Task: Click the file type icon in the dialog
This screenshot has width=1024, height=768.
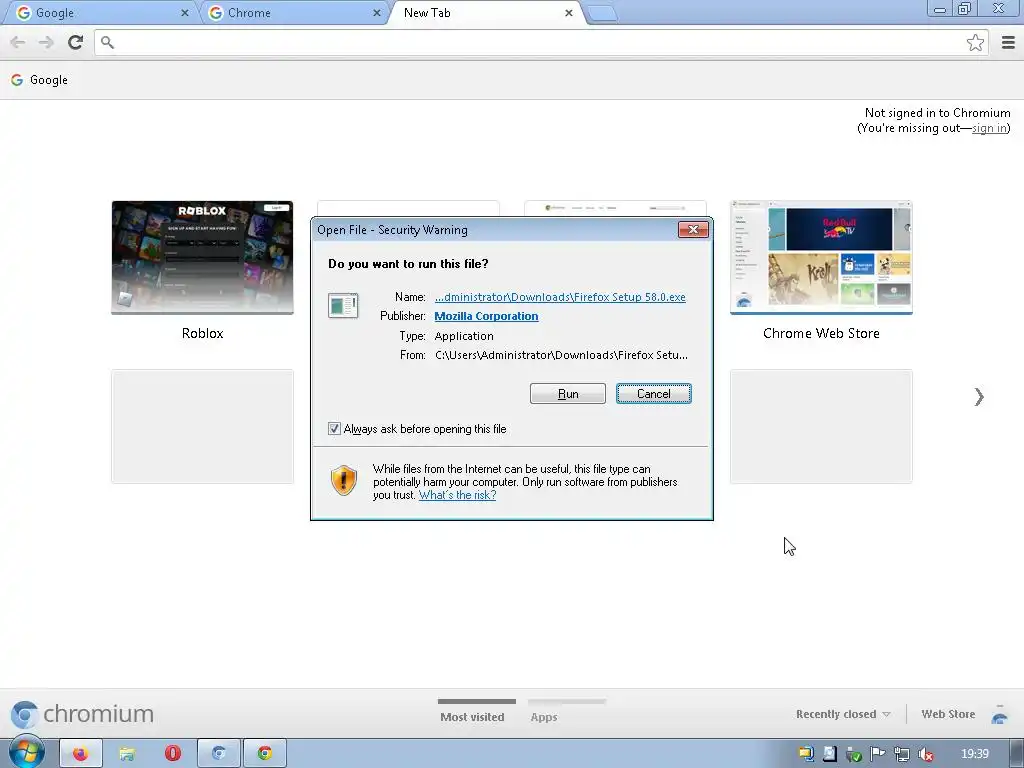Action: click(x=343, y=306)
